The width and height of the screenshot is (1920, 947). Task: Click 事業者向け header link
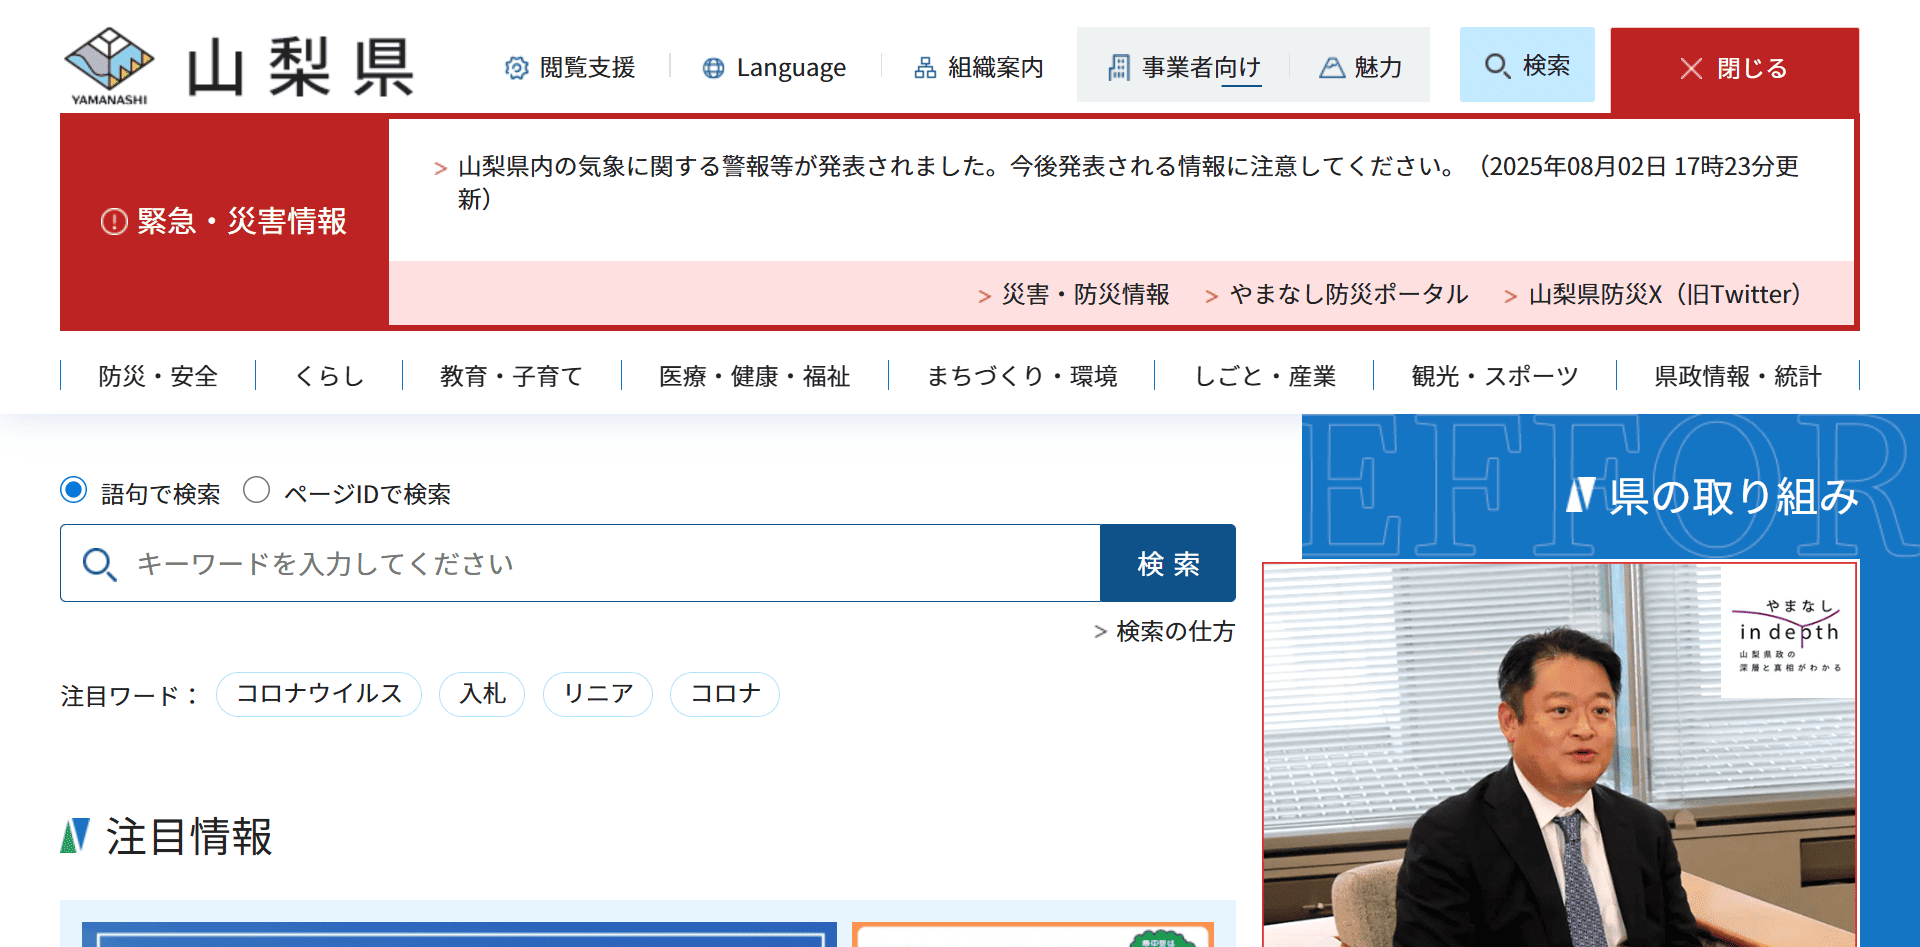[1184, 68]
